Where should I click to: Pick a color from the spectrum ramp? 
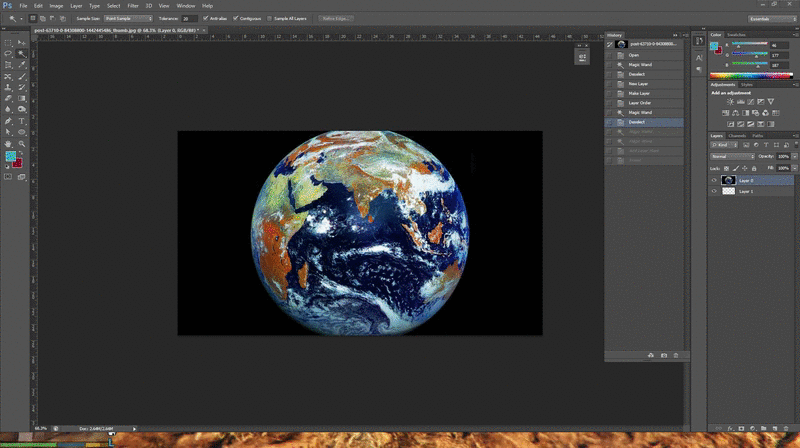click(752, 76)
